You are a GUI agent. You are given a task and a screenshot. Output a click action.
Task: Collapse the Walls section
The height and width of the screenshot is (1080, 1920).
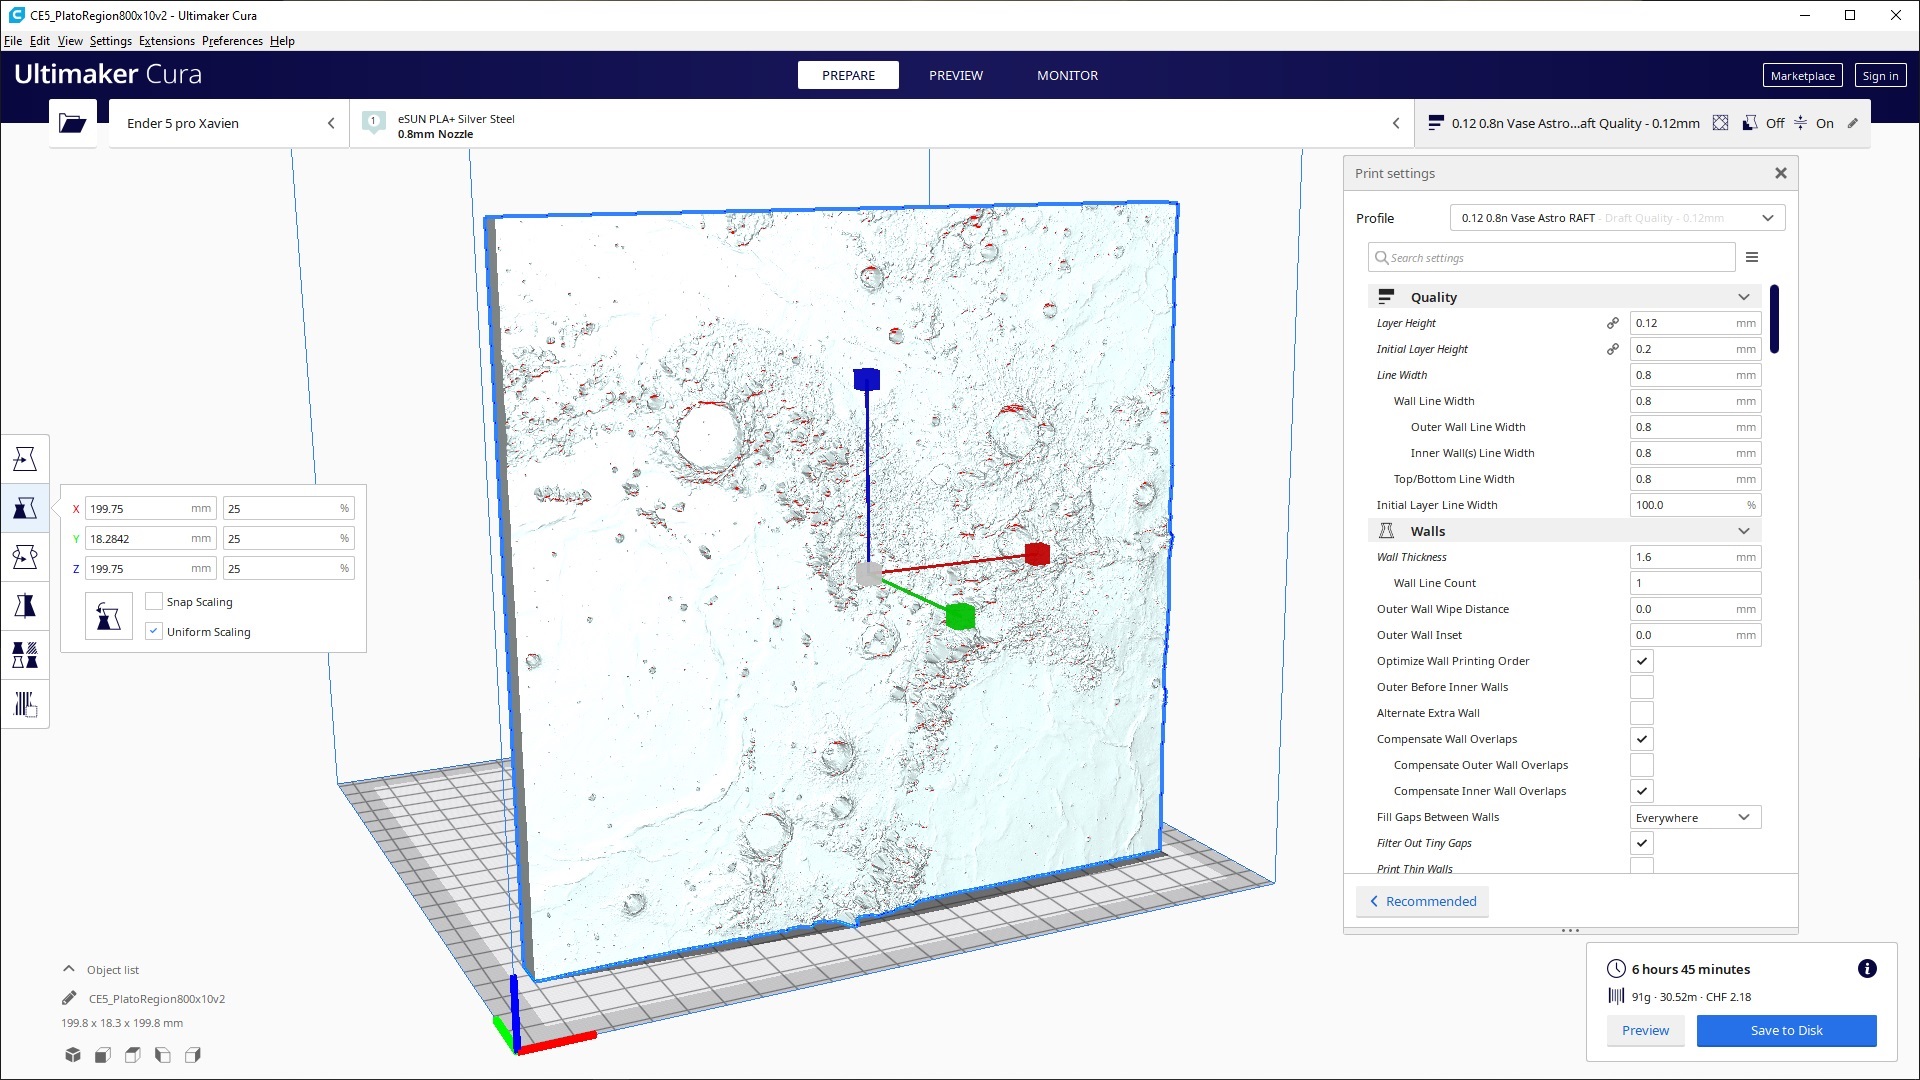pyautogui.click(x=1564, y=531)
